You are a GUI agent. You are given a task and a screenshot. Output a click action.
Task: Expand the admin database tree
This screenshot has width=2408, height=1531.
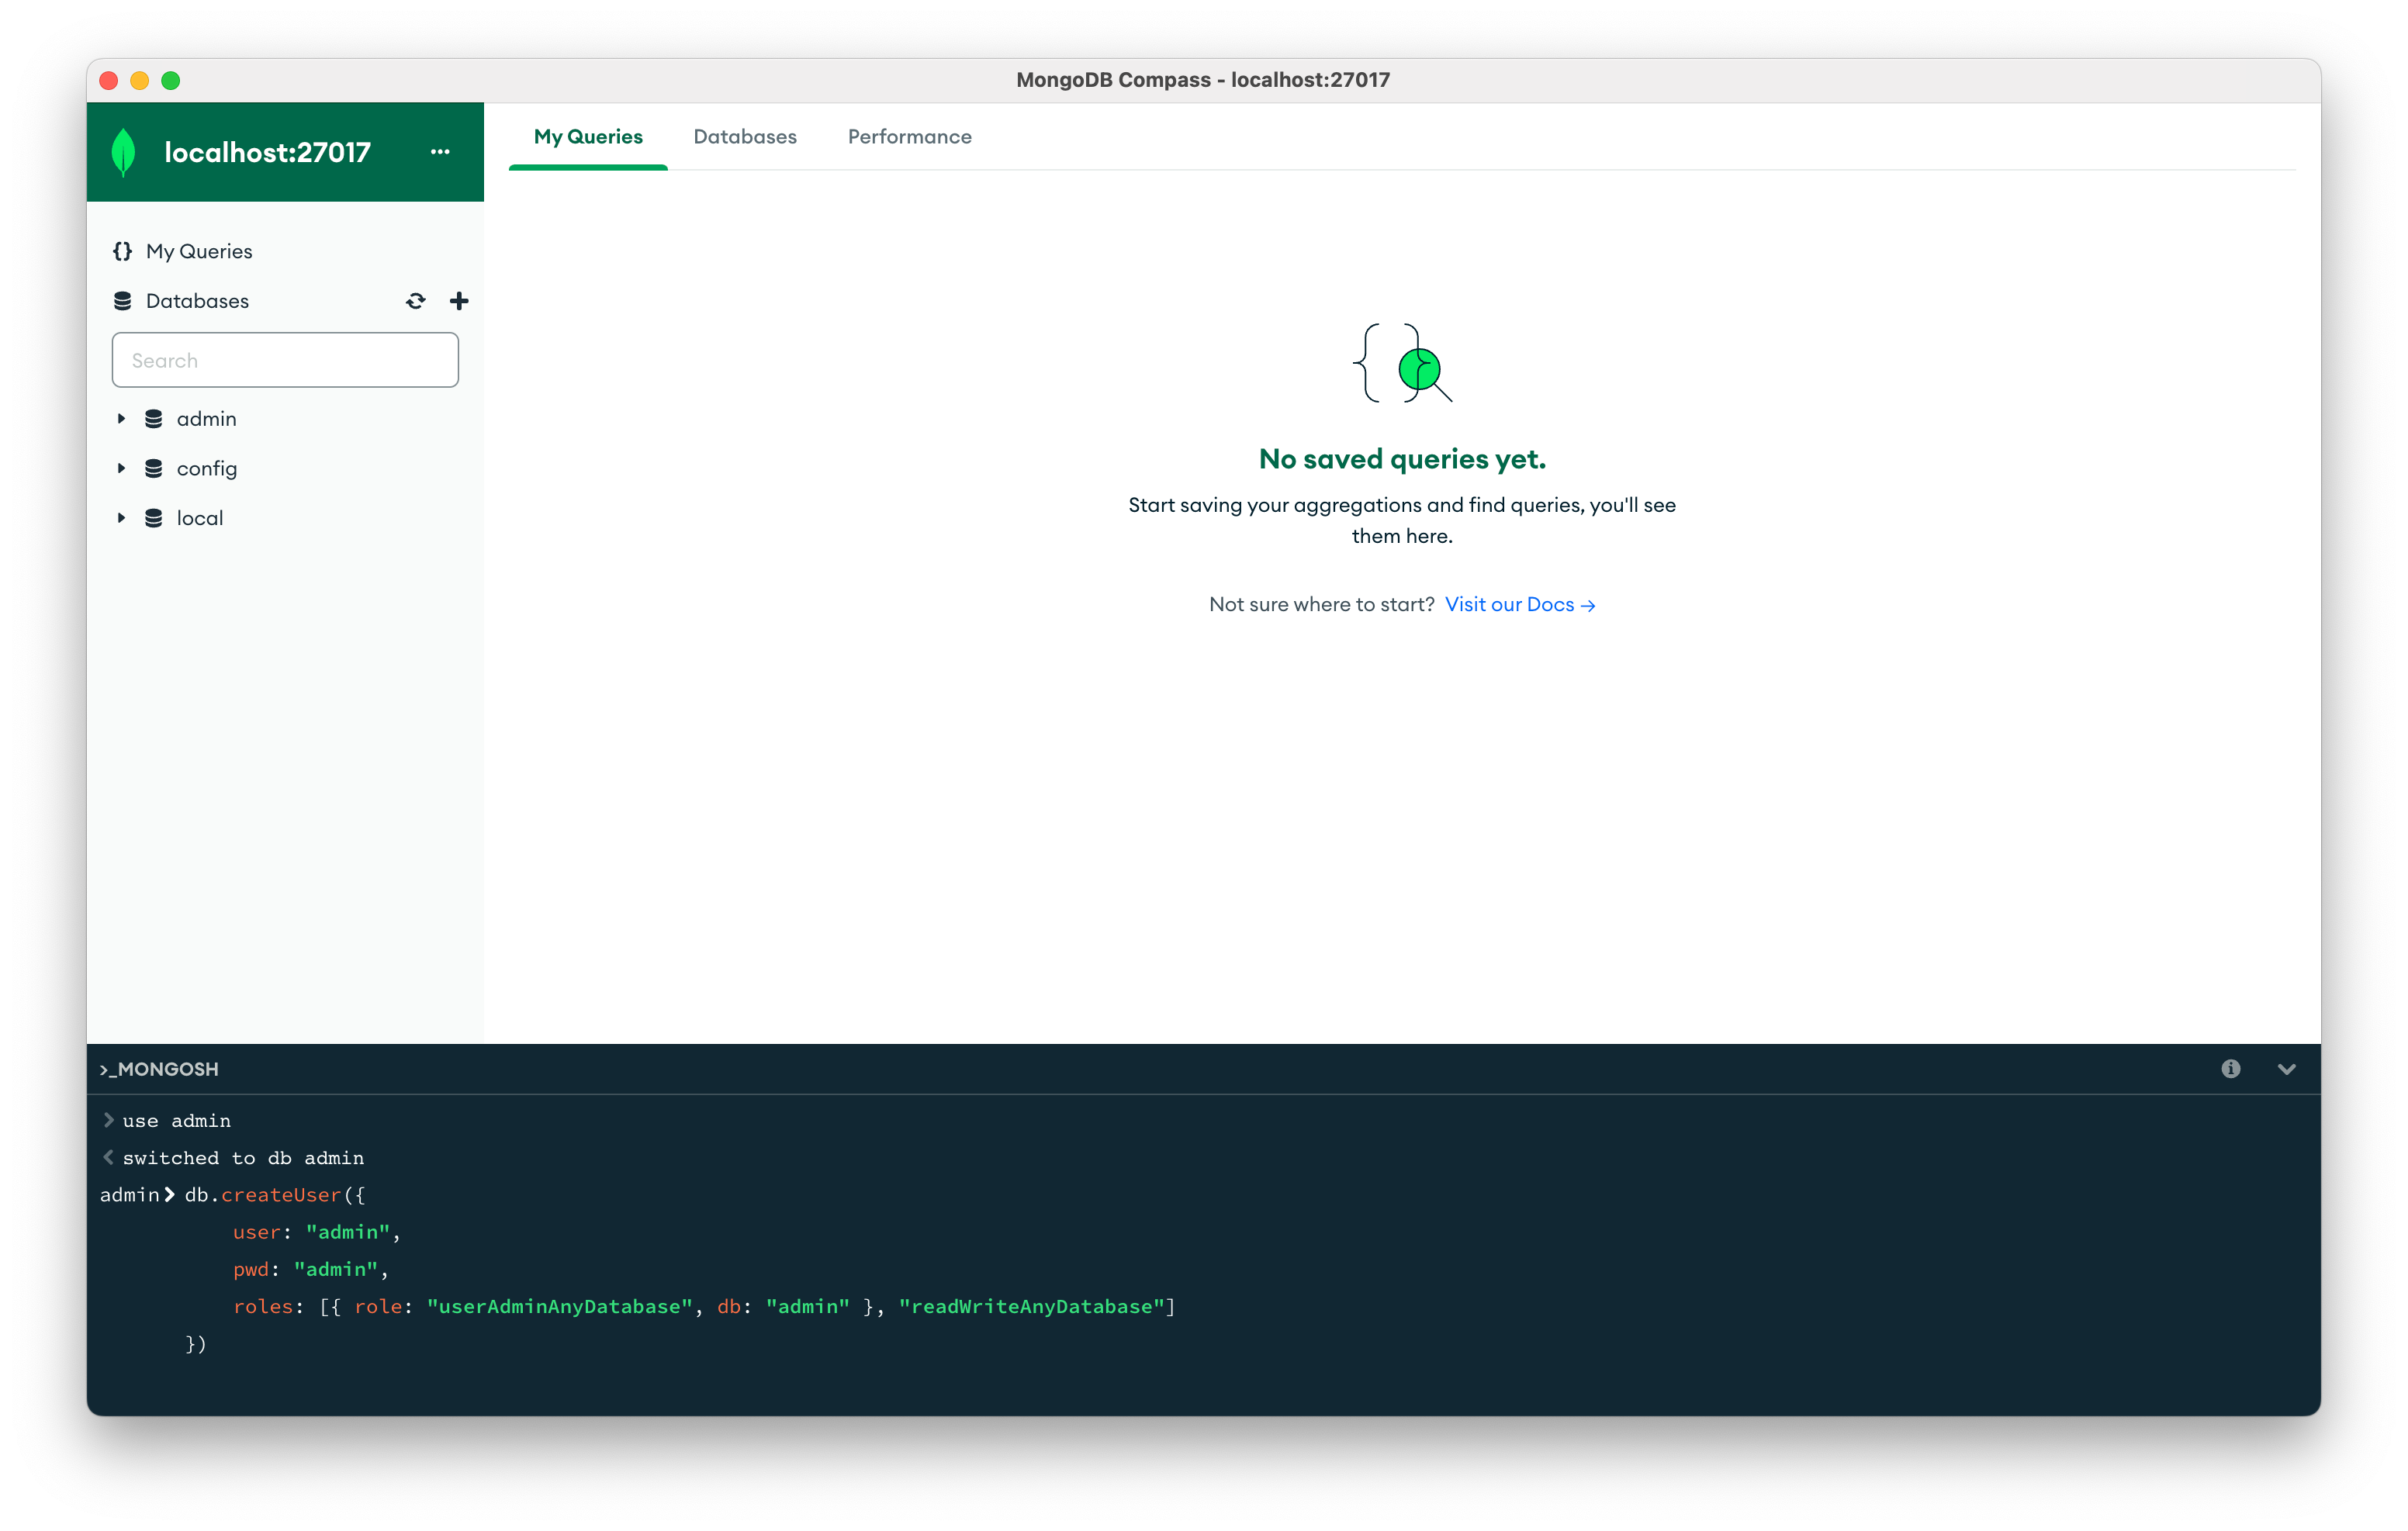click(x=121, y=419)
